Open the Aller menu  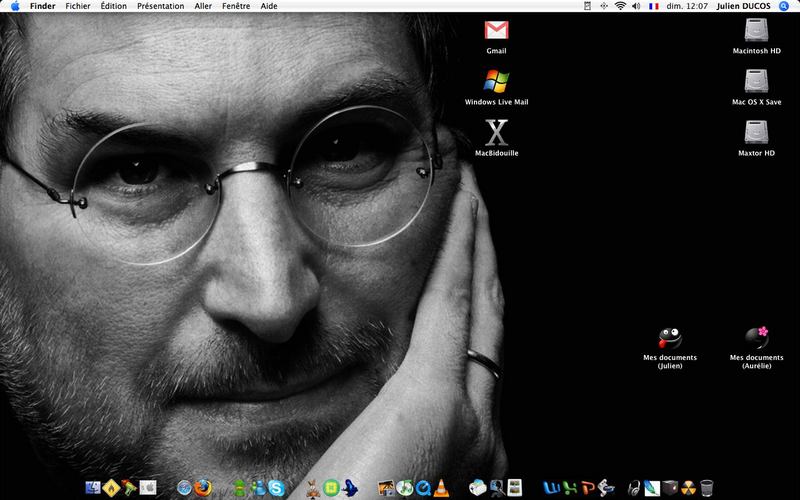[x=203, y=6]
